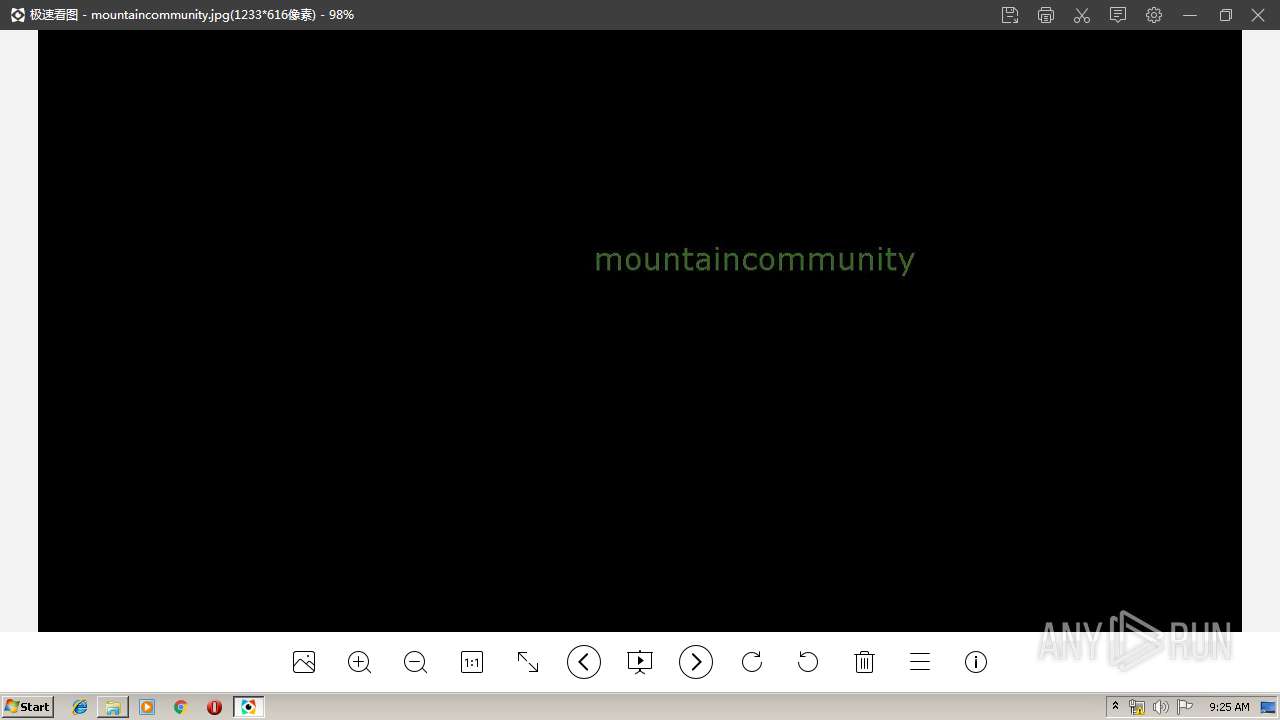Open Action Center flag icon
The width and height of the screenshot is (1280, 720).
(x=1185, y=707)
